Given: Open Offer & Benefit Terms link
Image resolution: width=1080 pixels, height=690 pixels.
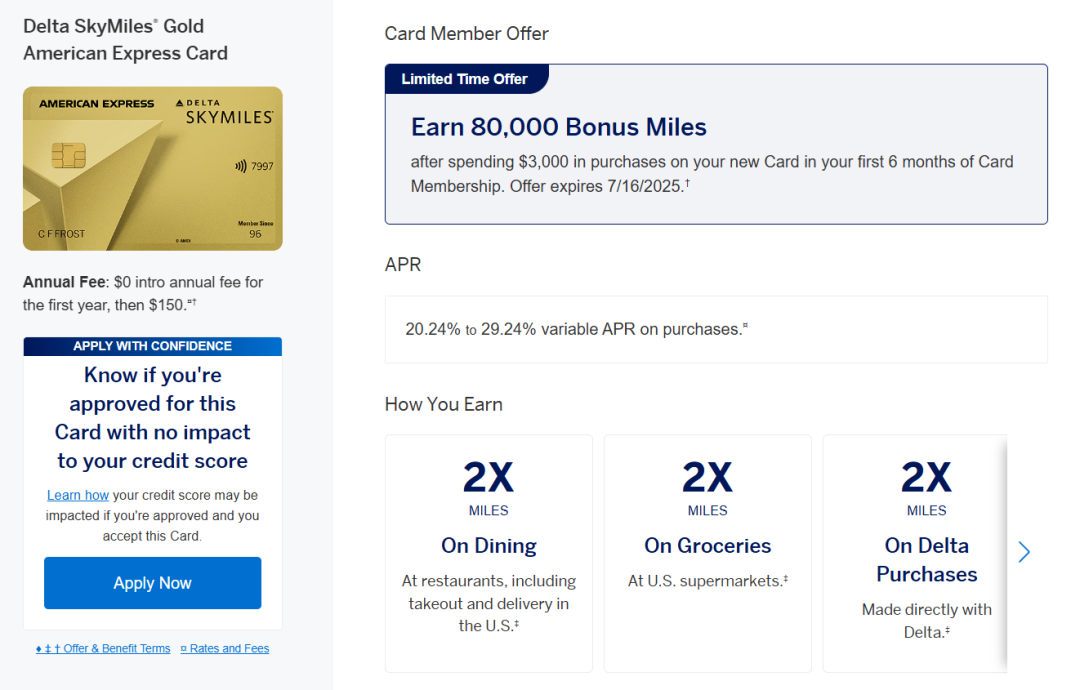Looking at the screenshot, I should coord(103,648).
